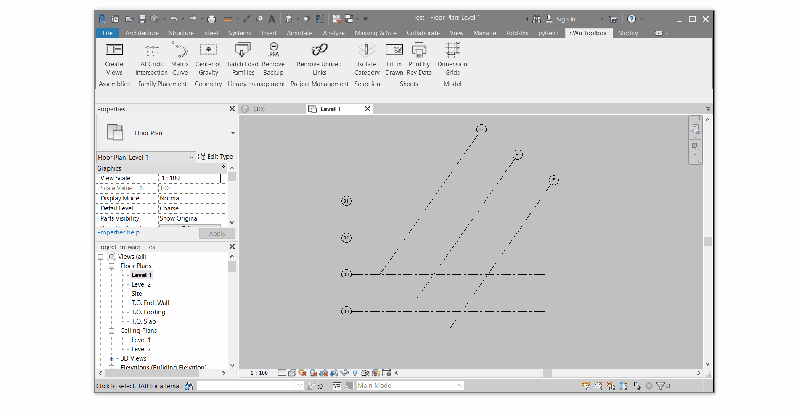Click the Remove Backup tool
This screenshot has height=414, width=800.
coord(273,59)
